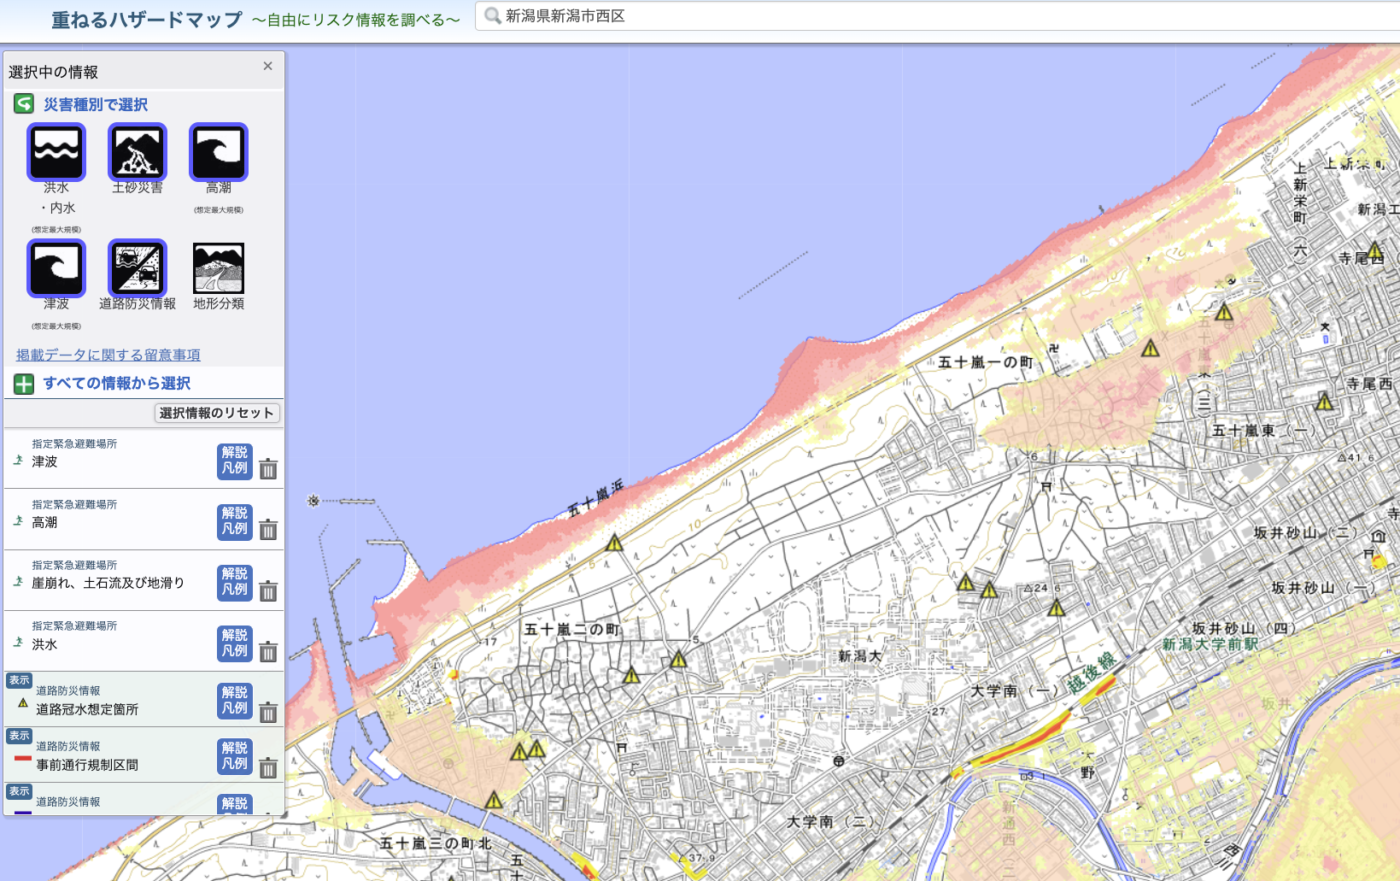This screenshot has width=1400, height=881.
Task: Click red 事前通行規制区間 legend swatch
Action: (22, 759)
